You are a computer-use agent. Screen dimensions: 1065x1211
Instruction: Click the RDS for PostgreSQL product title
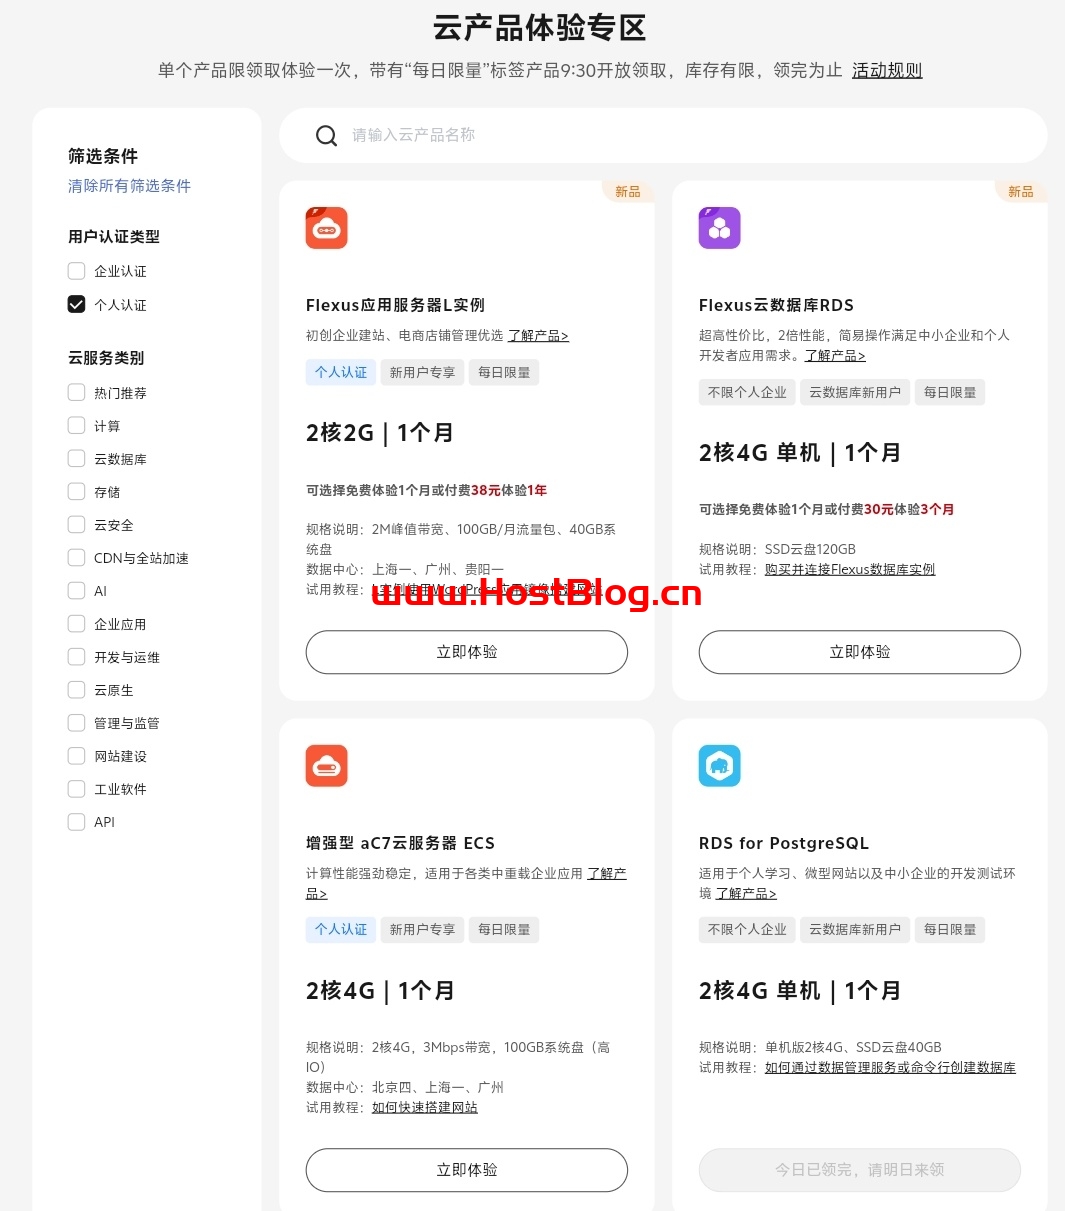point(784,843)
